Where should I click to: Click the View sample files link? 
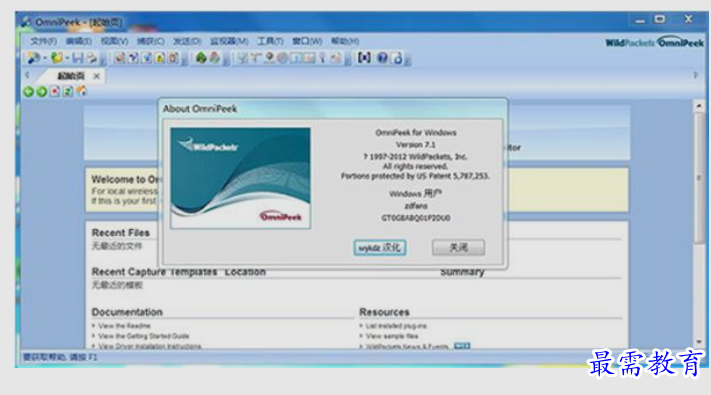pos(392,336)
